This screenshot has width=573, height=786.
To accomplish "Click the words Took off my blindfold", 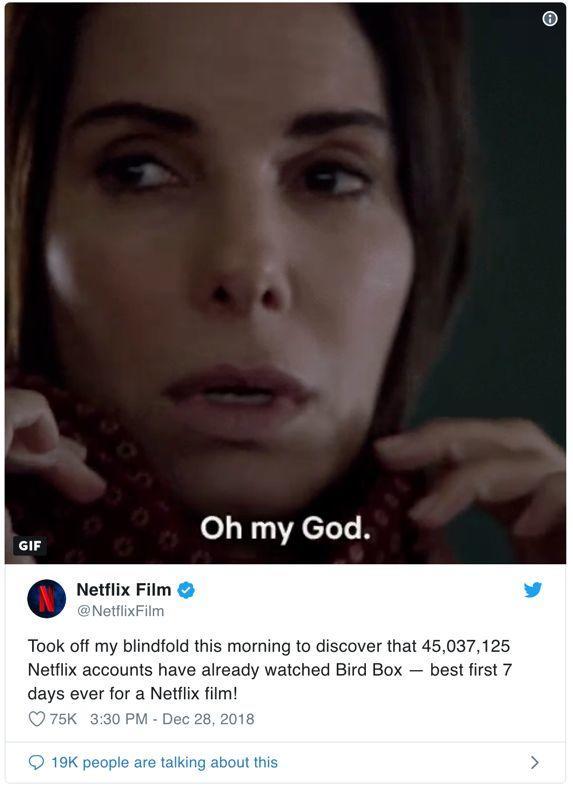I will pyautogui.click(x=109, y=646).
